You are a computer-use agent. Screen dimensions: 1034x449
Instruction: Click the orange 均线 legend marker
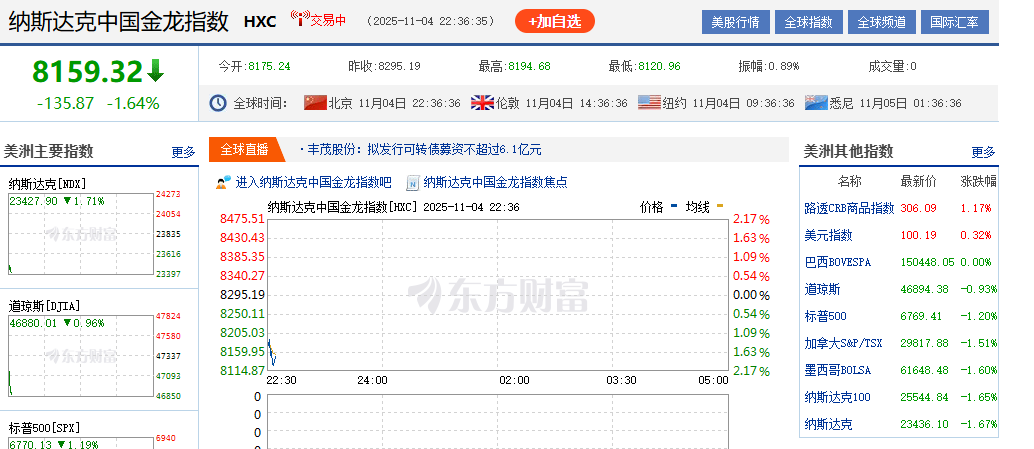(x=719, y=207)
